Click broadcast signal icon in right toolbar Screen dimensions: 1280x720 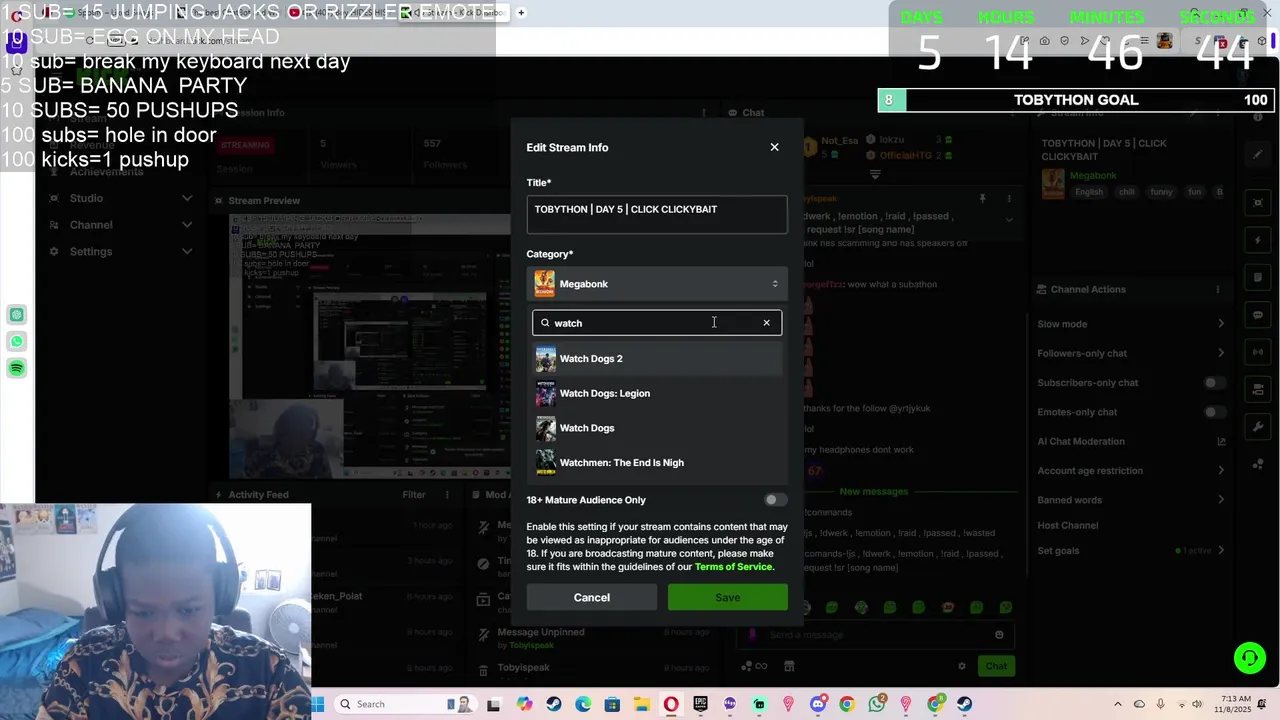point(1258,353)
